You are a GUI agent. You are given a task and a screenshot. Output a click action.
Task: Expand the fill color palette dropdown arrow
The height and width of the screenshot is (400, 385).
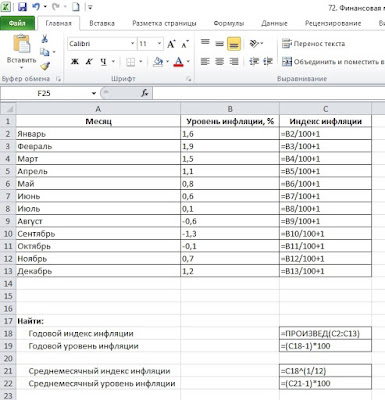(x=167, y=62)
